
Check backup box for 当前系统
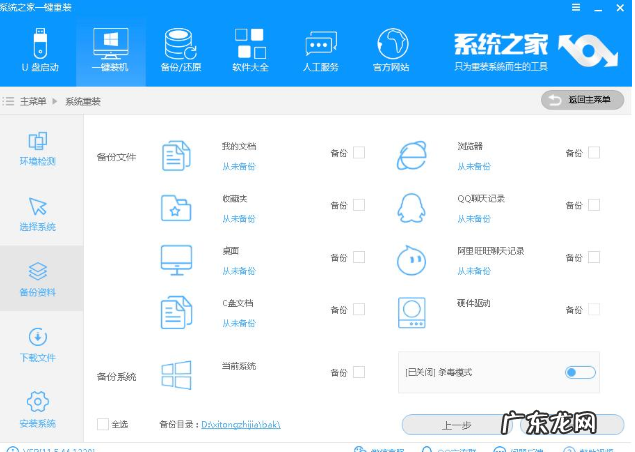(x=359, y=372)
